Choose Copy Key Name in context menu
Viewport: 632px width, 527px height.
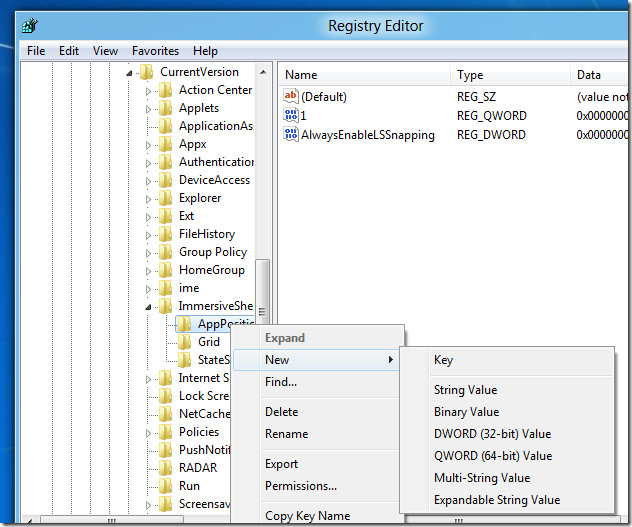pos(316,516)
